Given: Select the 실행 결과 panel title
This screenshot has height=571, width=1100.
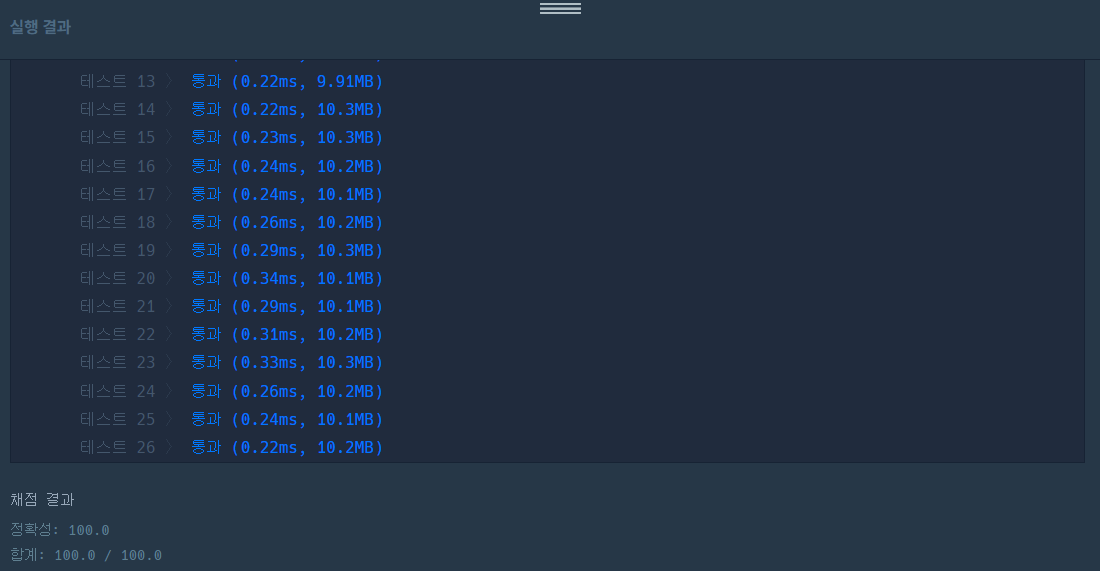Looking at the screenshot, I should 41,27.
